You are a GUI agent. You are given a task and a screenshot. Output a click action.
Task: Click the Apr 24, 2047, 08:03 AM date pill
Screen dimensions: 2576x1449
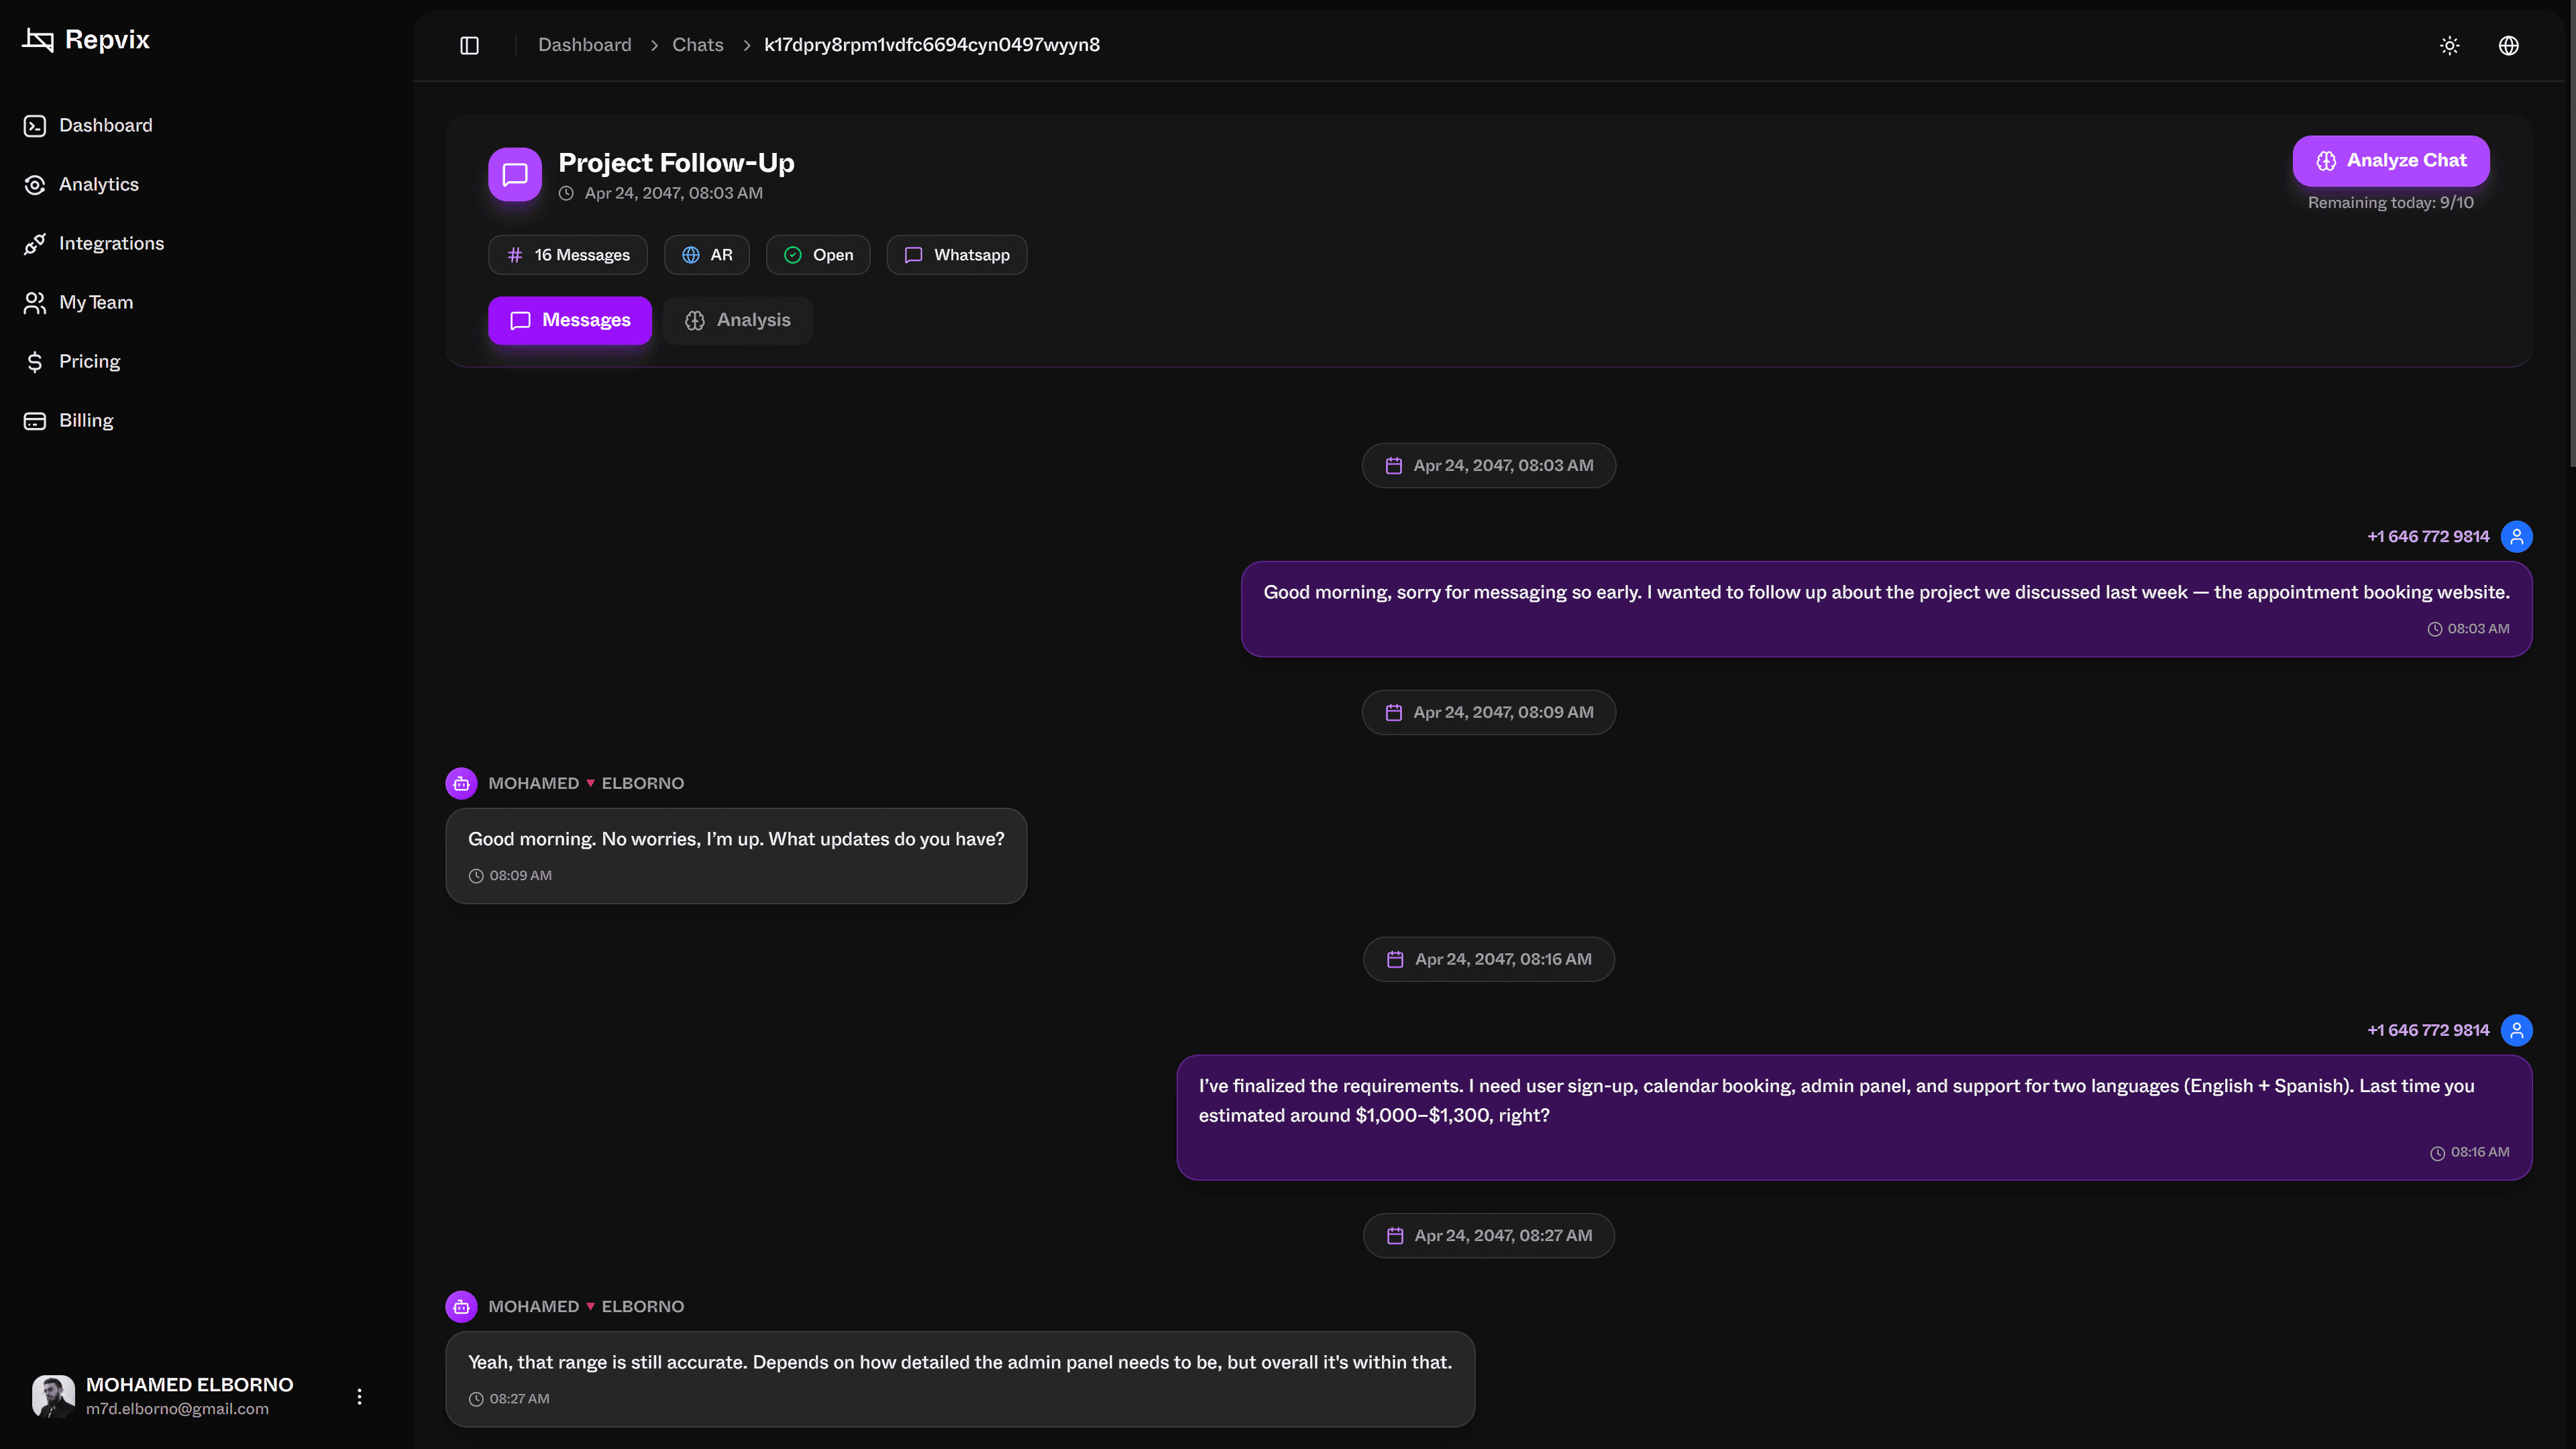click(1487, 465)
